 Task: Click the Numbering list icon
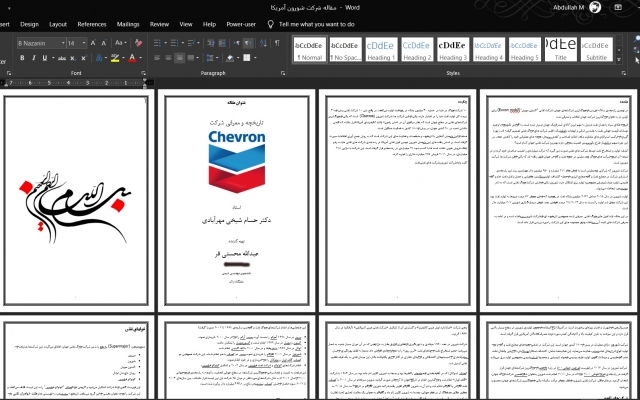click(174, 43)
